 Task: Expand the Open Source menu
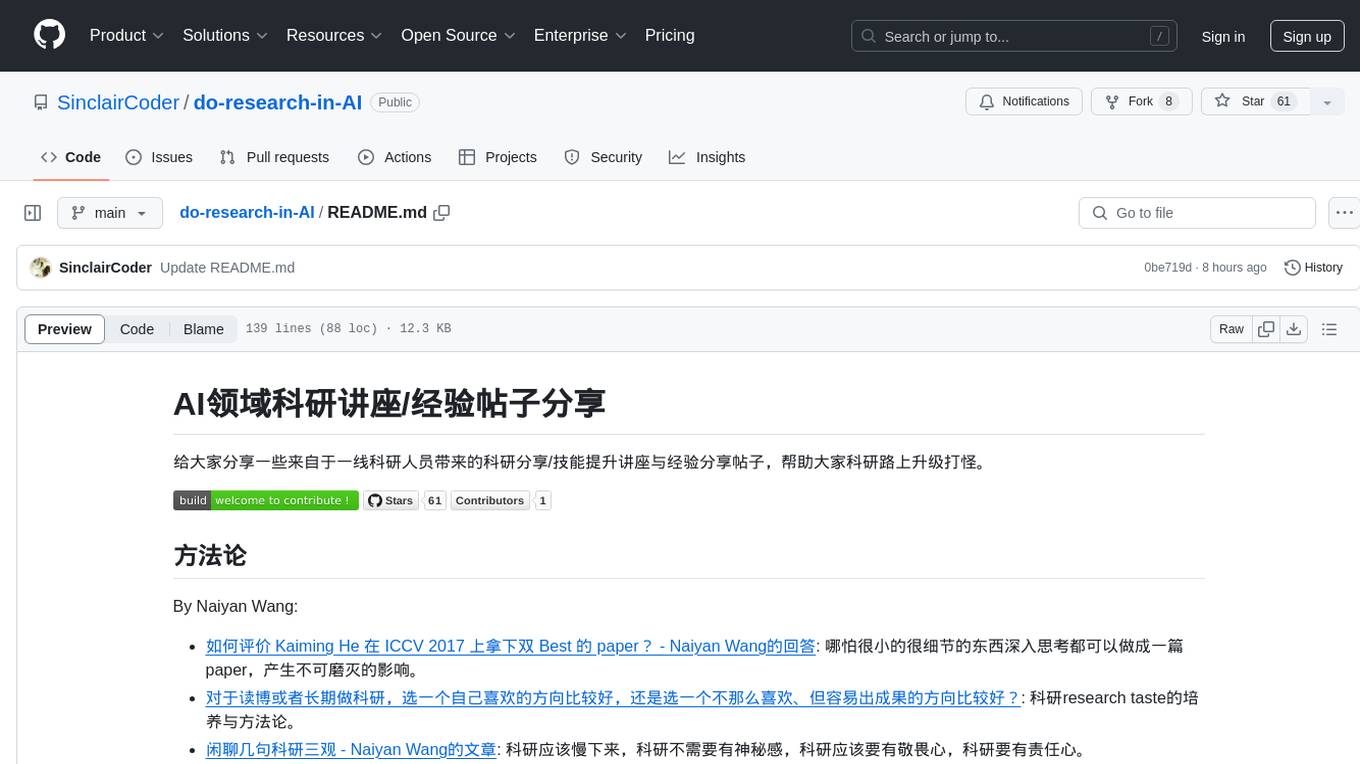tap(458, 35)
